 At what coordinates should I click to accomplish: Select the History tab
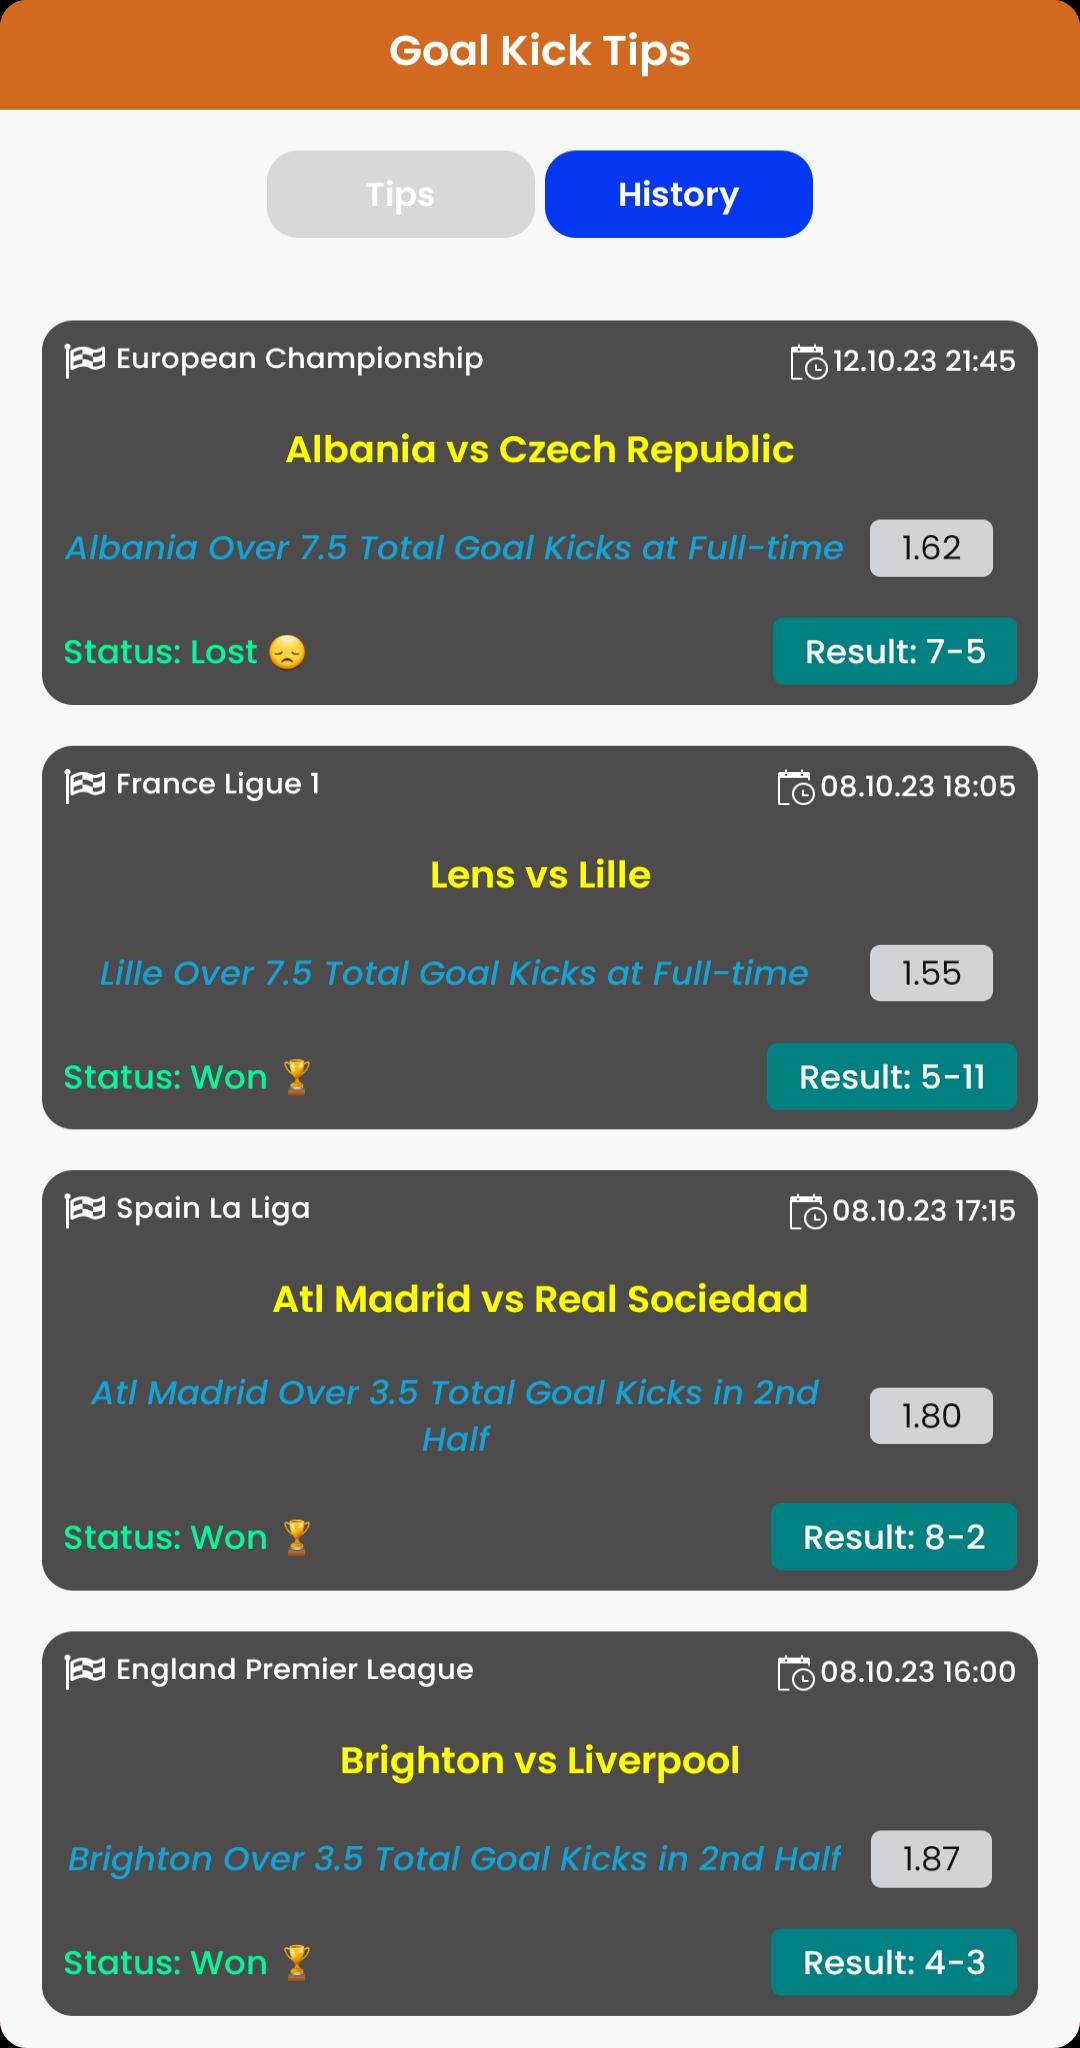pos(678,194)
